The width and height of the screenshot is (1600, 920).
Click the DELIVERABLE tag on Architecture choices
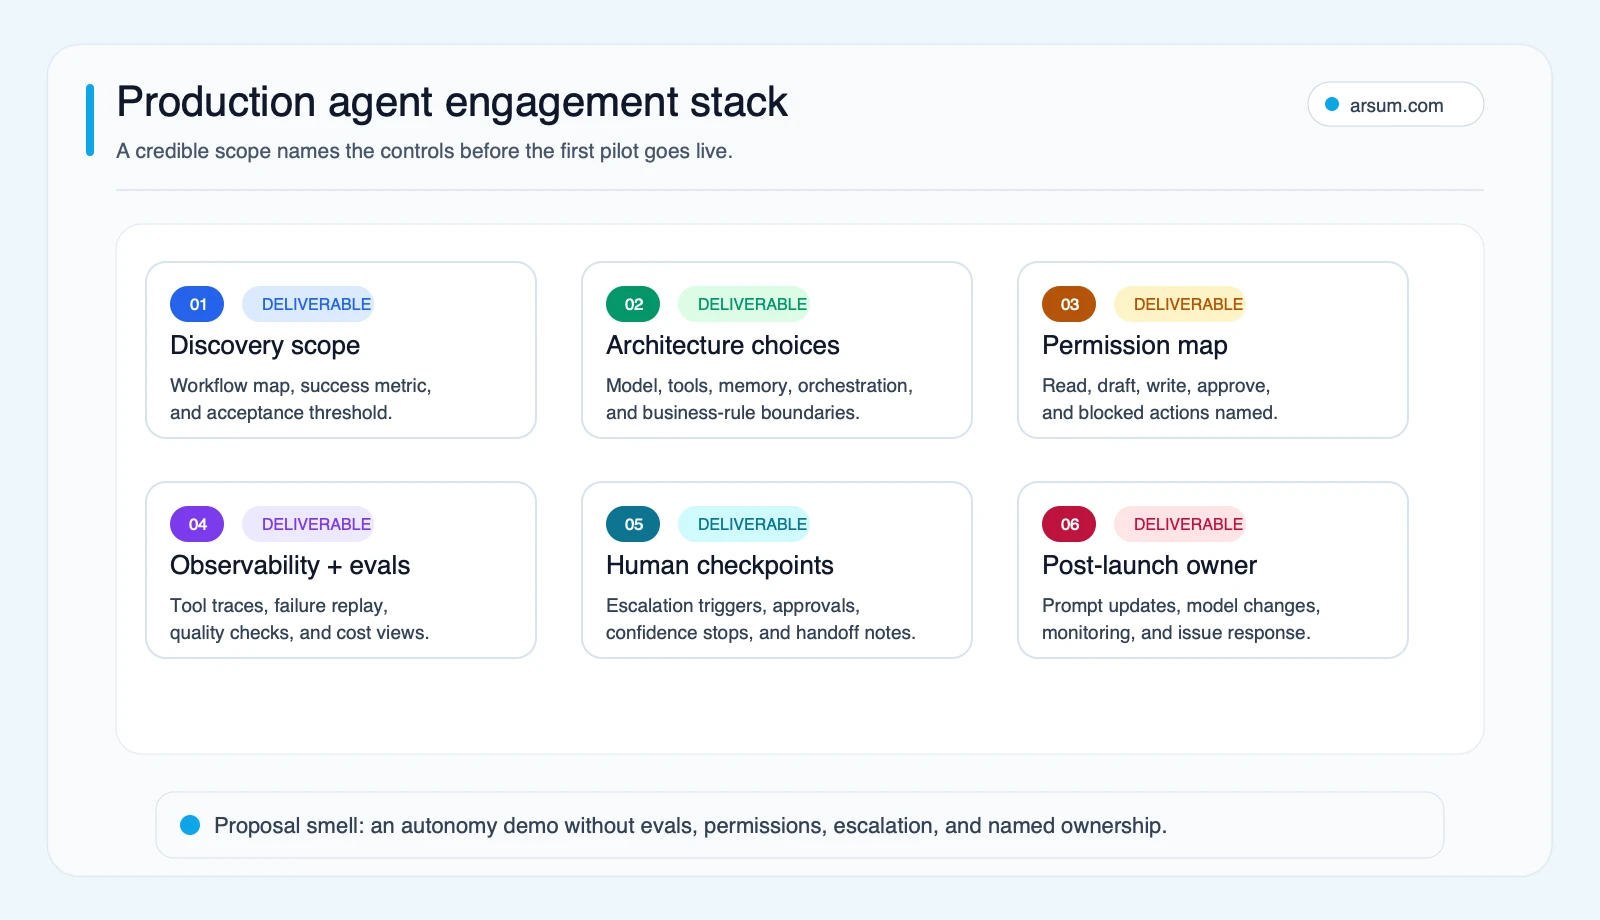744,304
